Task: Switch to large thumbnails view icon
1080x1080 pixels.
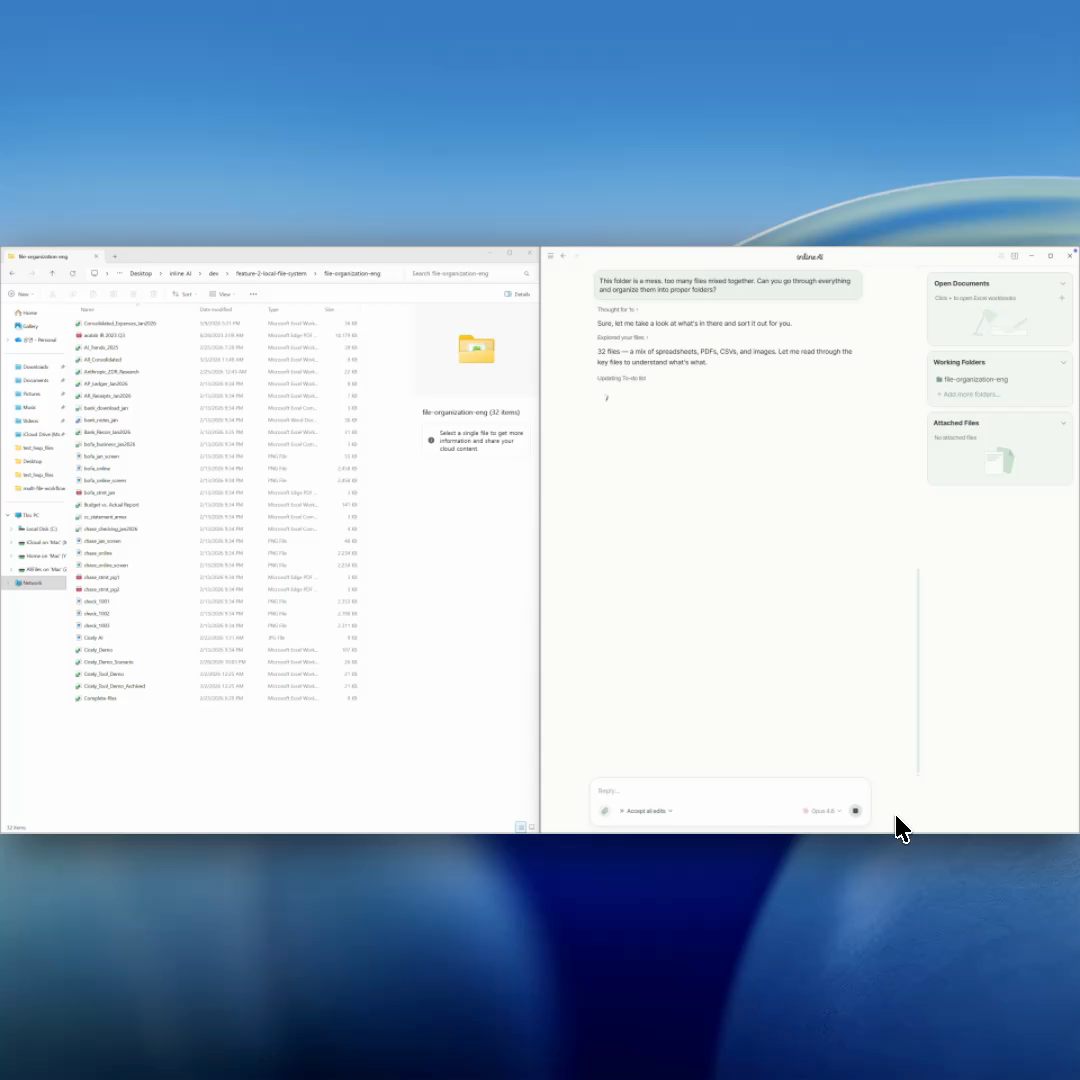Action: (531, 827)
